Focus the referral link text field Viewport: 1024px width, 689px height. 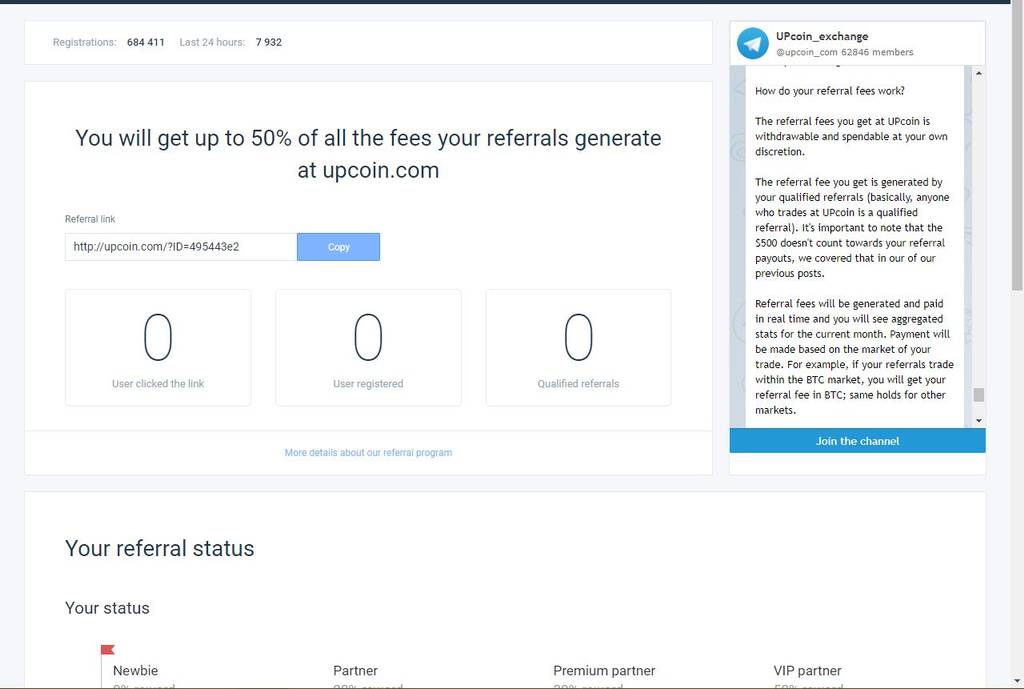tap(181, 247)
